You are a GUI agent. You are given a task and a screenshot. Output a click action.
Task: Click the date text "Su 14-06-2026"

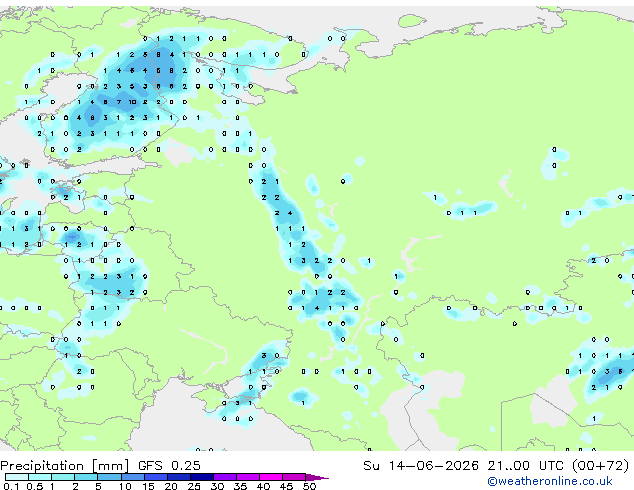pyautogui.click(x=421, y=466)
